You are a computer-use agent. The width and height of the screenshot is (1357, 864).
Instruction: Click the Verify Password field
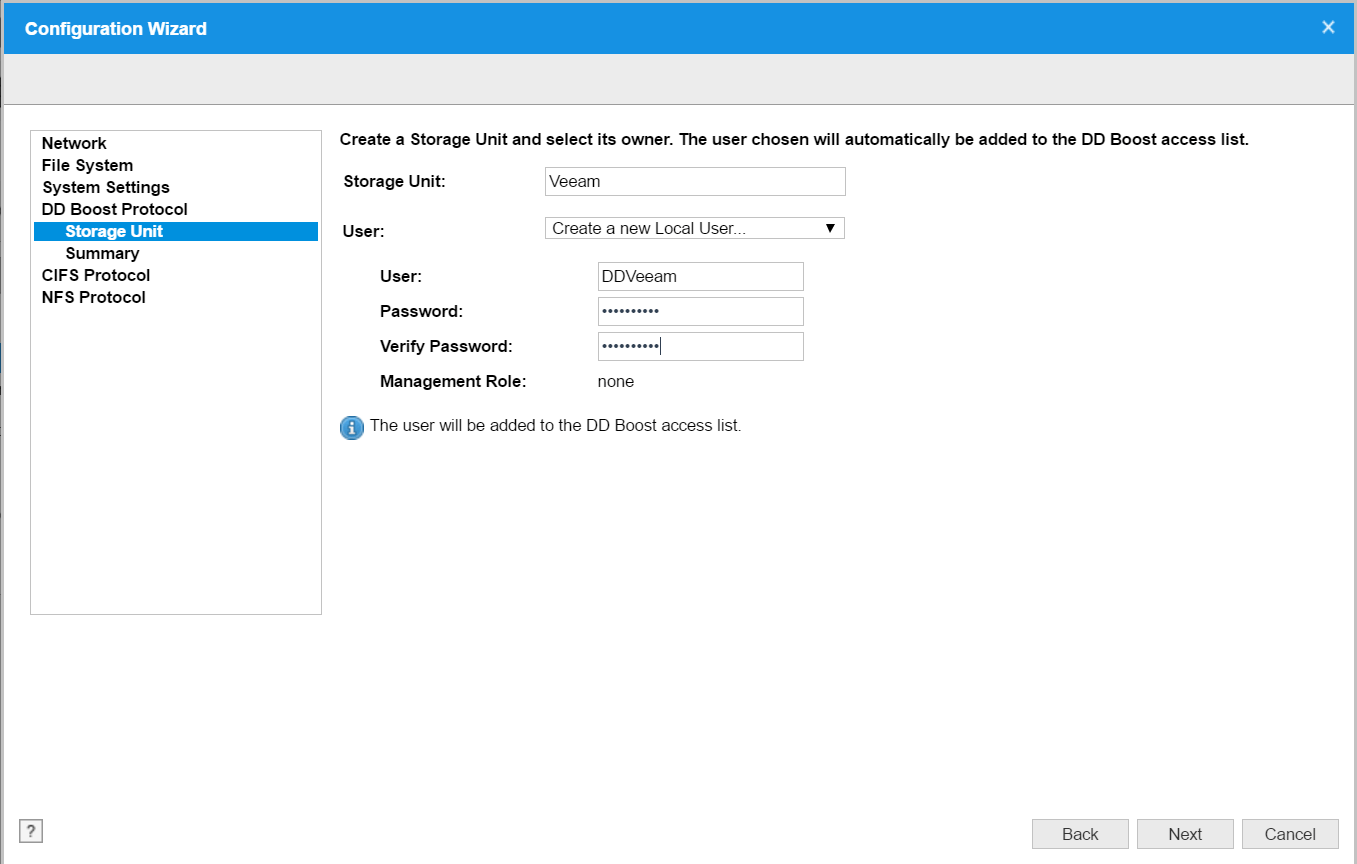(x=700, y=346)
